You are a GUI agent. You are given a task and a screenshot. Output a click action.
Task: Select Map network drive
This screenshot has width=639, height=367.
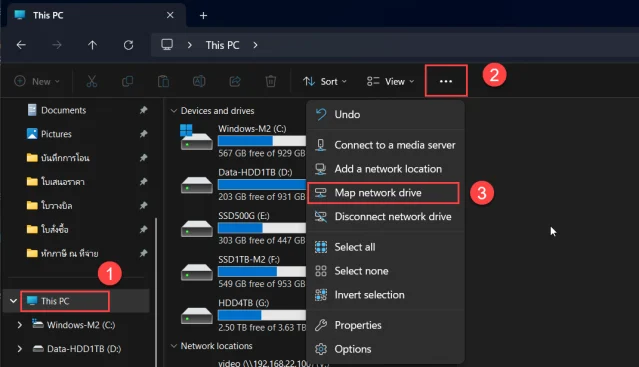click(383, 193)
